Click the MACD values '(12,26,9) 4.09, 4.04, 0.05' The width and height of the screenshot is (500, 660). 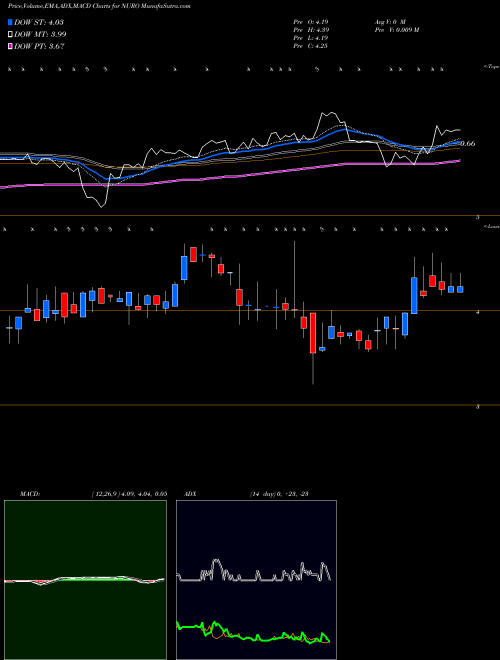point(129,493)
